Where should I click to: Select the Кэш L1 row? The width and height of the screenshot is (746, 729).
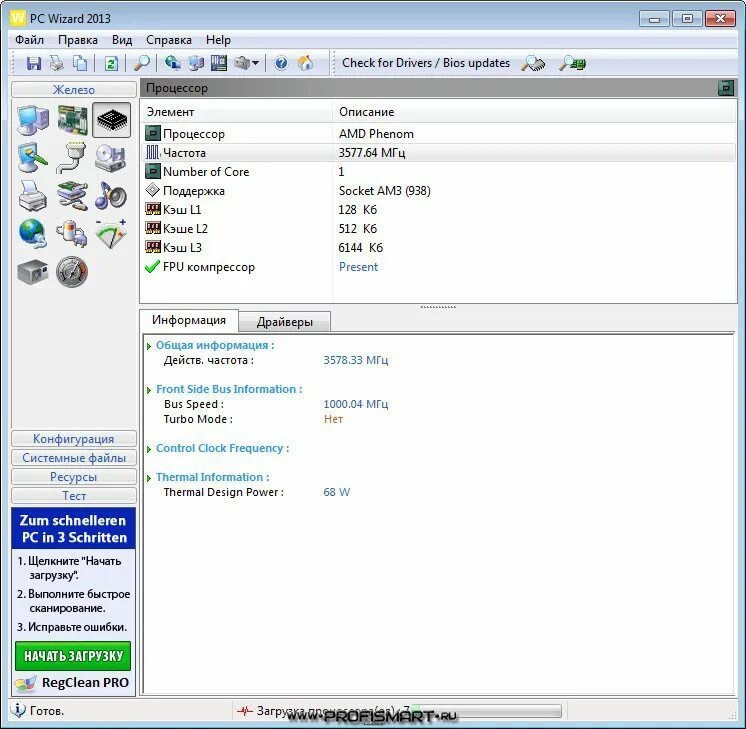439,210
